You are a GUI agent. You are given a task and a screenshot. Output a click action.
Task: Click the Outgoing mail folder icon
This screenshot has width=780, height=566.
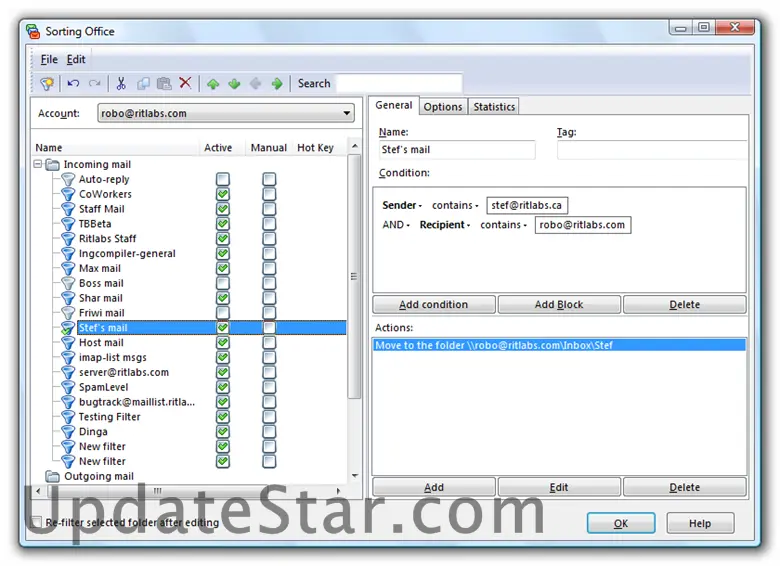click(53, 476)
